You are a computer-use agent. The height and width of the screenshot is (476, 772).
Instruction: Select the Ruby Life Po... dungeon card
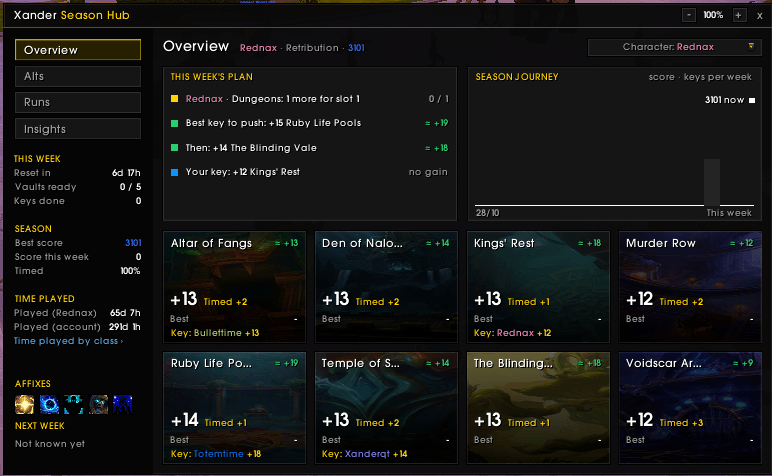(x=234, y=408)
